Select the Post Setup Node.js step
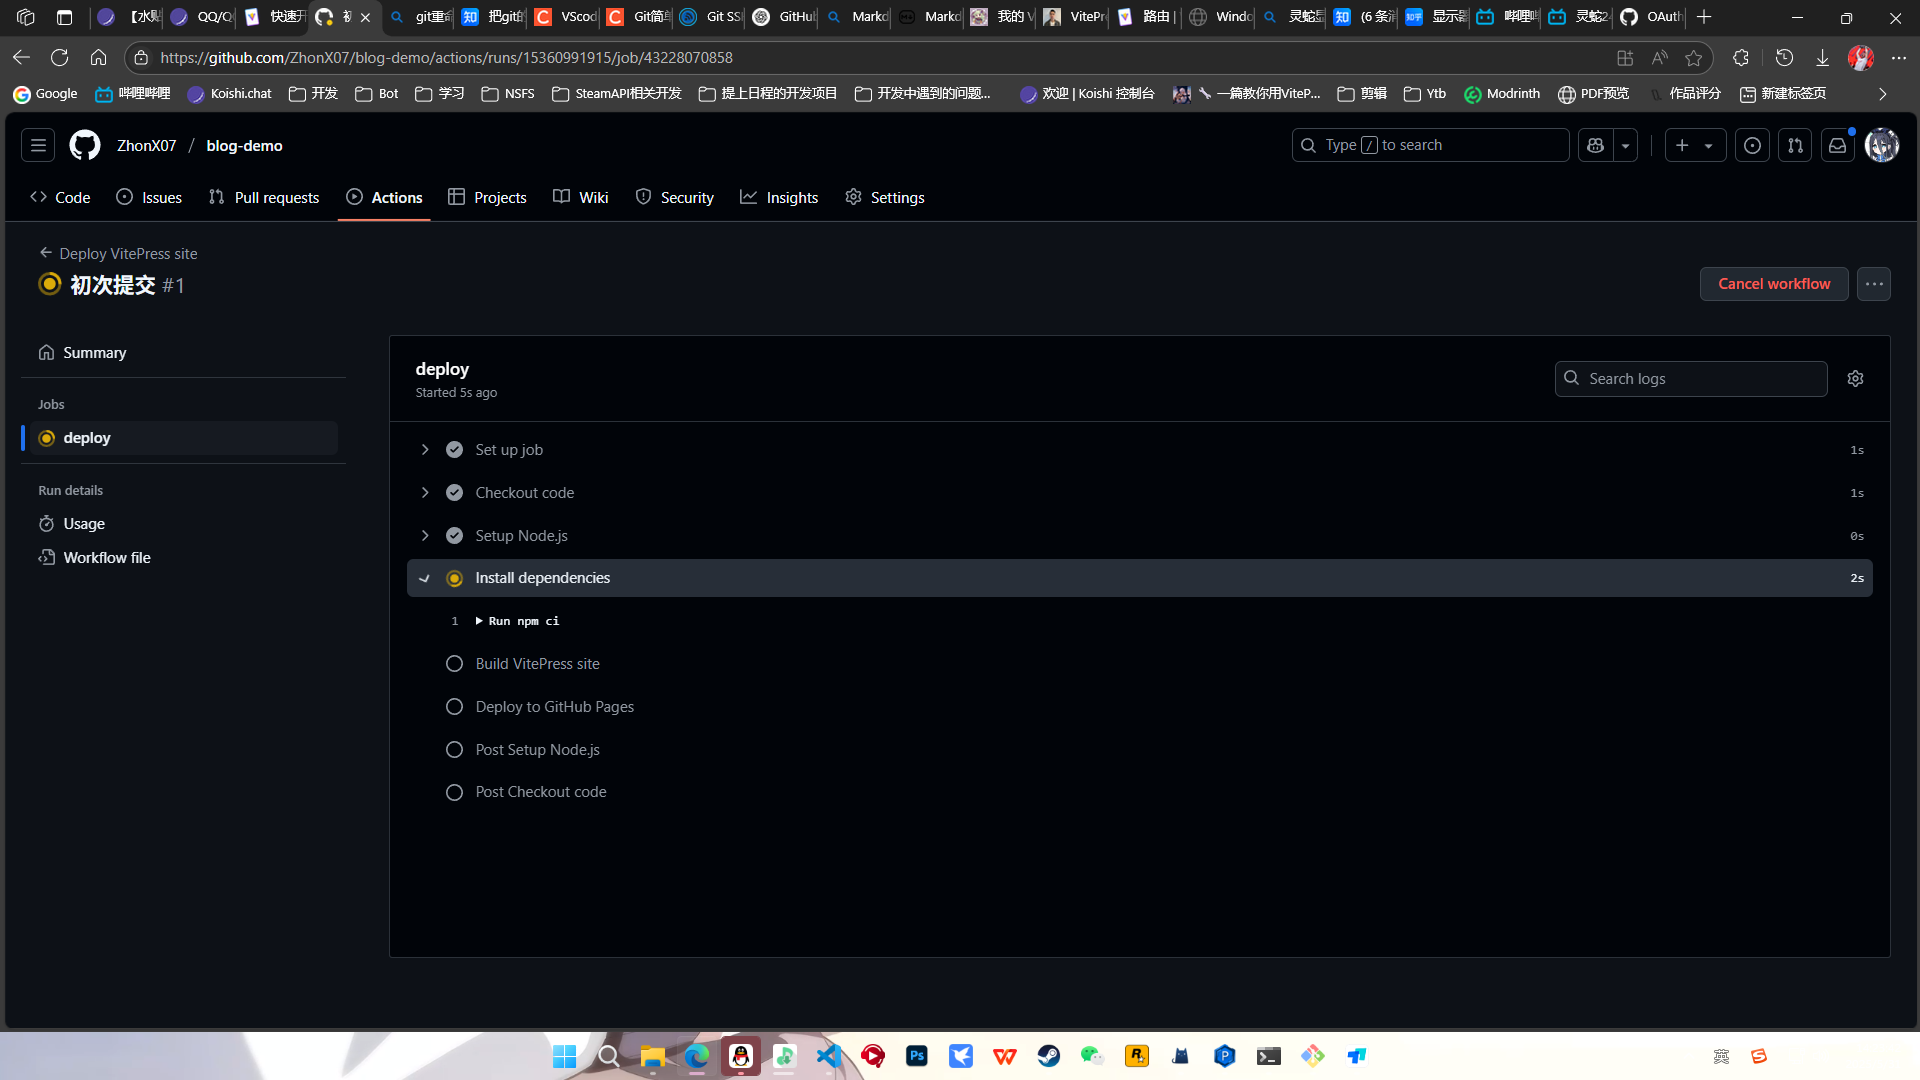Screen dimensions: 1920x1080 (537, 750)
